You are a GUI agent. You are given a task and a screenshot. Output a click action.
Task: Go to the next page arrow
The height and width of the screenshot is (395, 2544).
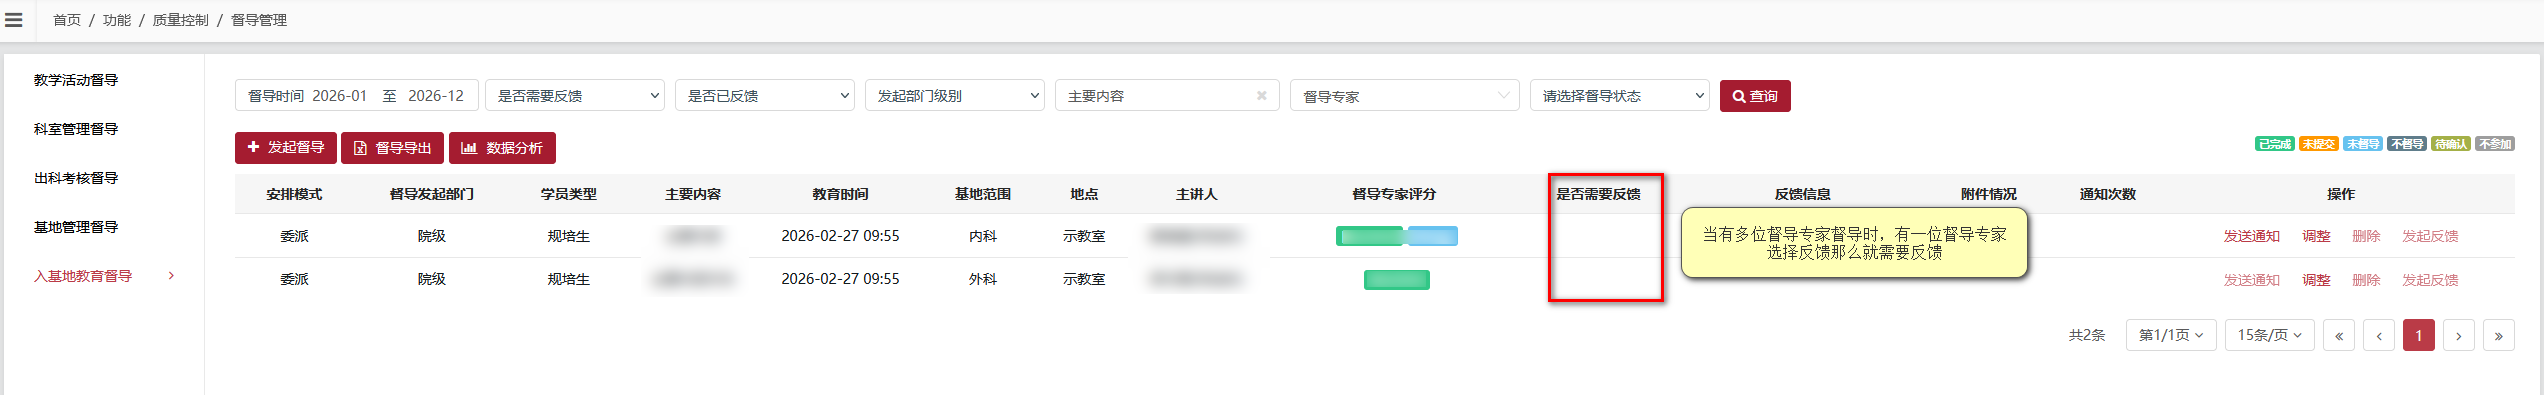(2458, 336)
